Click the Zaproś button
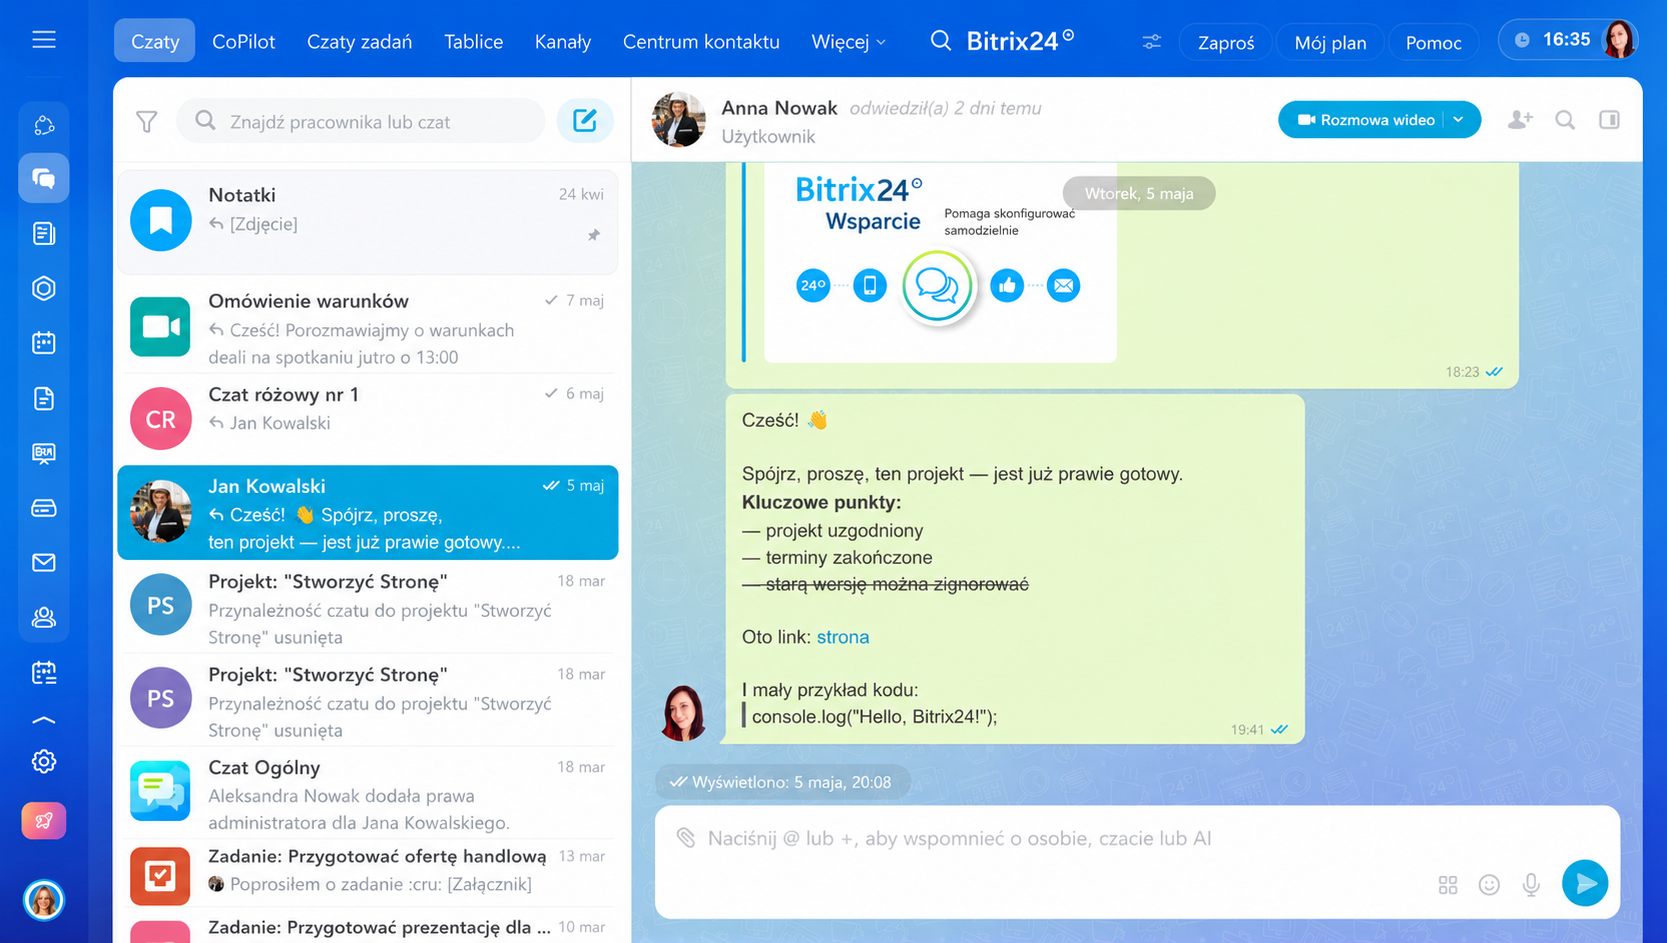 point(1226,43)
